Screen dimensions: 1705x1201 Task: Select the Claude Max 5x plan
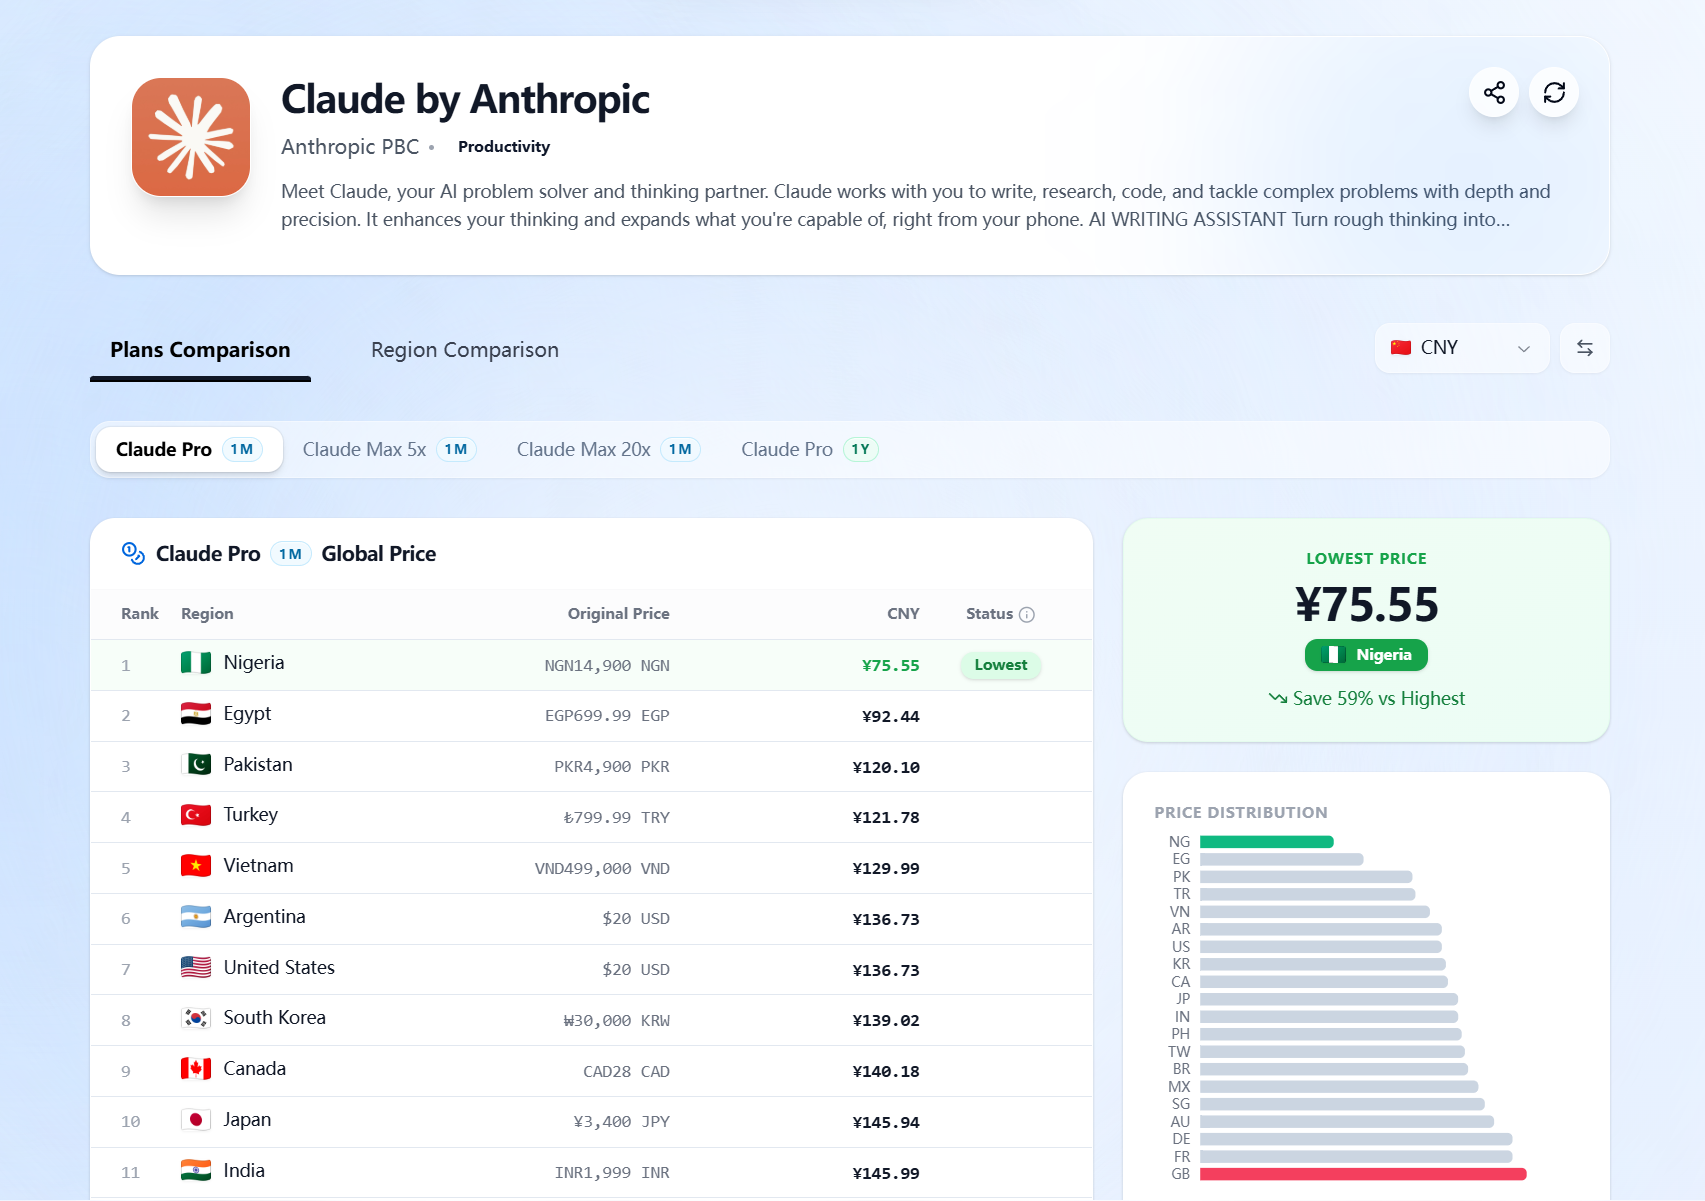389,450
